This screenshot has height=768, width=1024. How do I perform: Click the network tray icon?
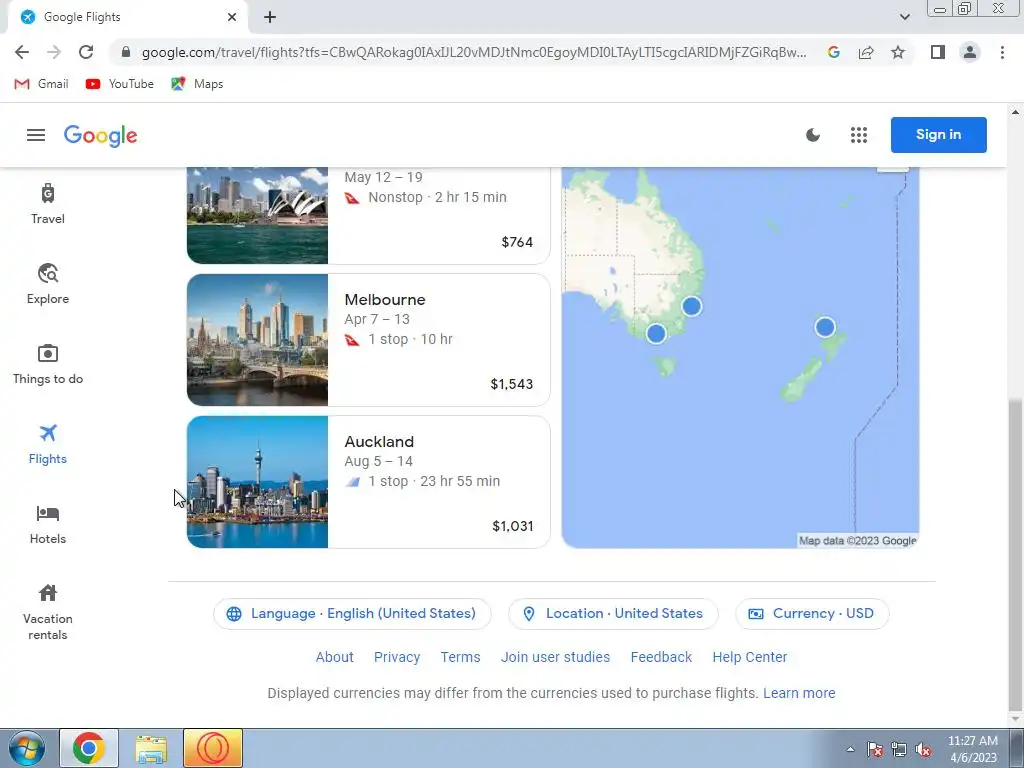pyautogui.click(x=899, y=750)
